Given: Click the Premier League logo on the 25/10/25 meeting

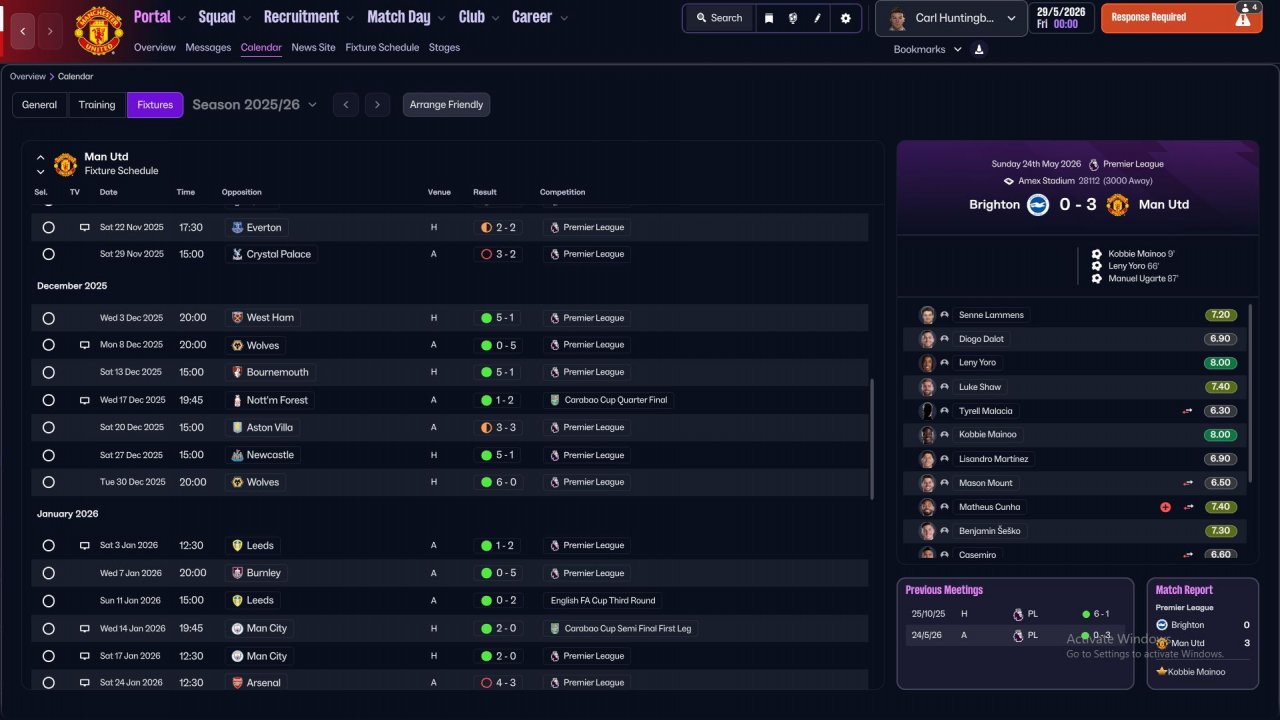Looking at the screenshot, I should pyautogui.click(x=1018, y=614).
